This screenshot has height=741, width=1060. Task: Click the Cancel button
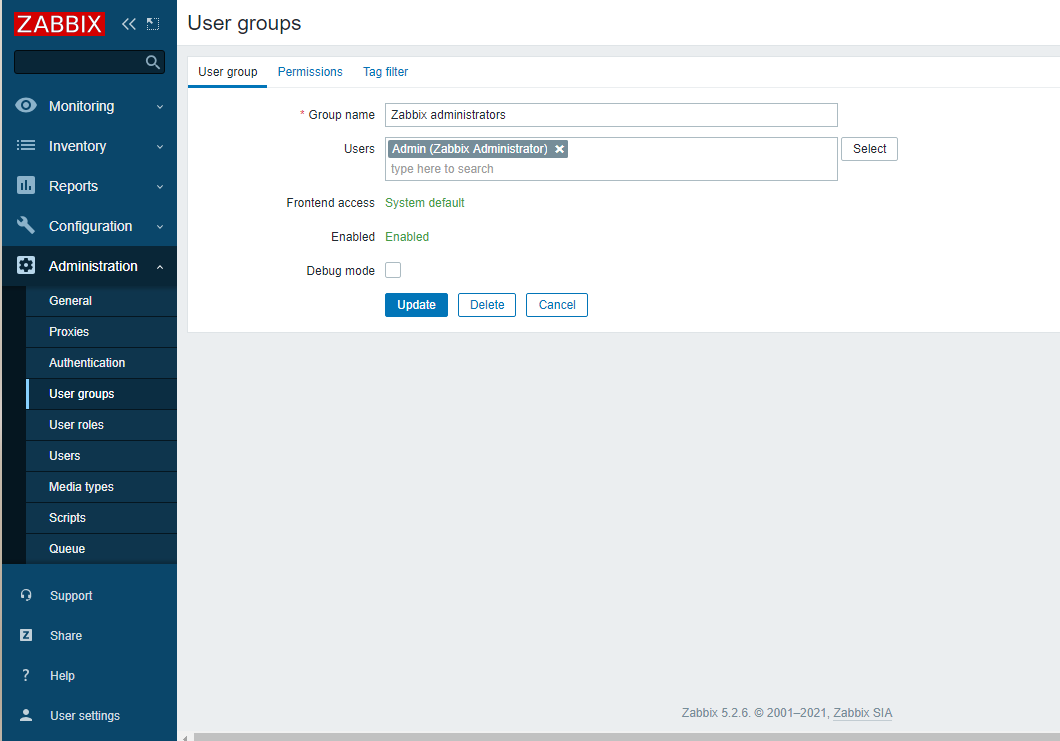pyautogui.click(x=557, y=305)
